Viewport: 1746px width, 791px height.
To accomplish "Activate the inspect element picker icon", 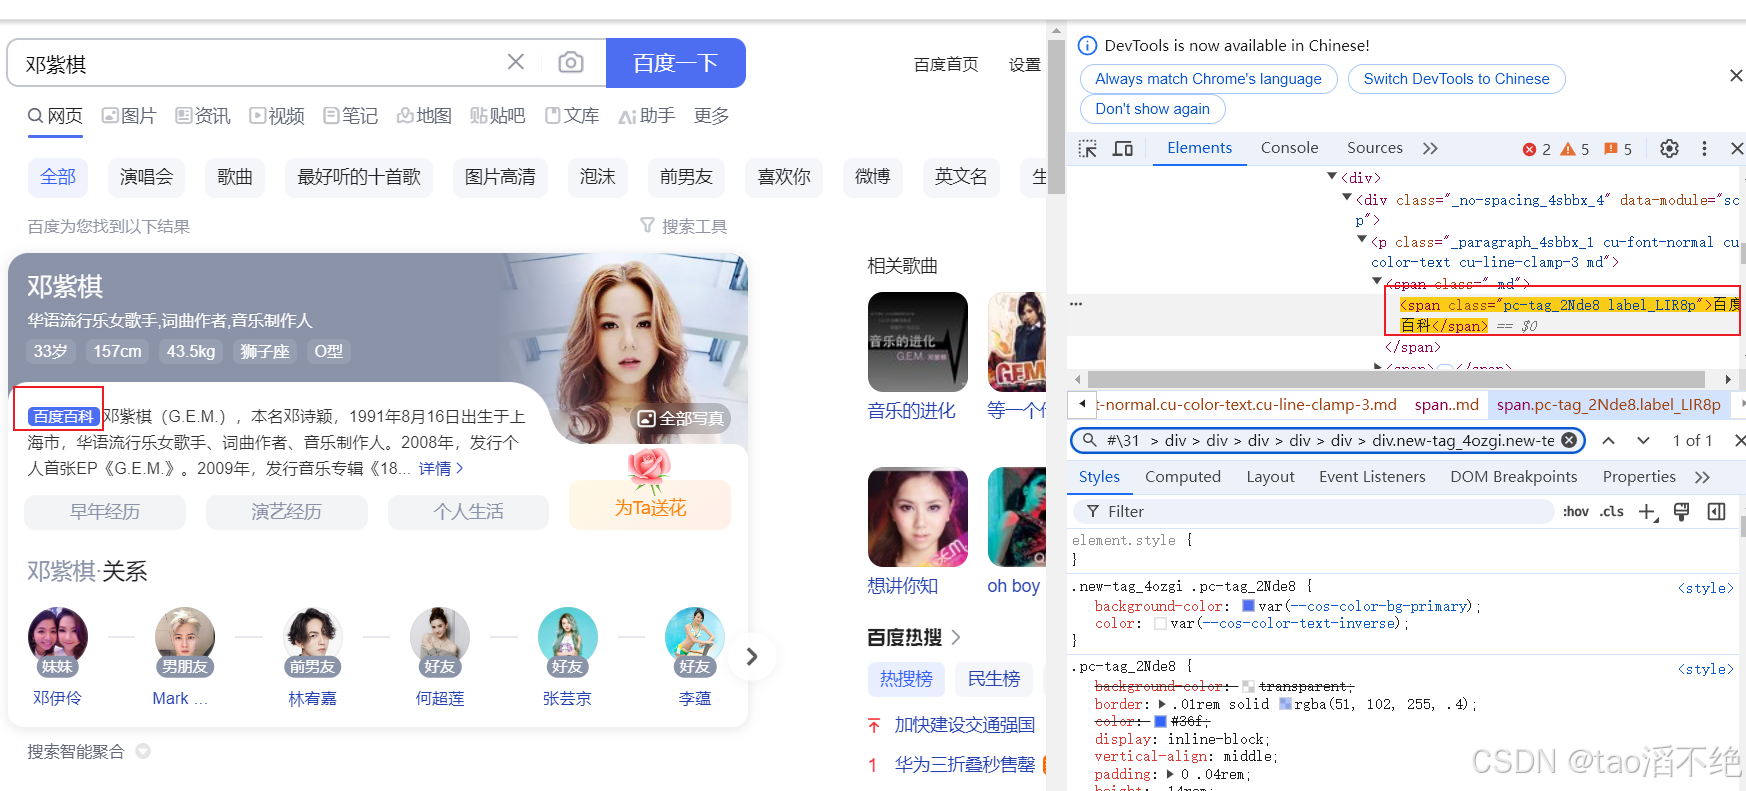I will (x=1088, y=149).
